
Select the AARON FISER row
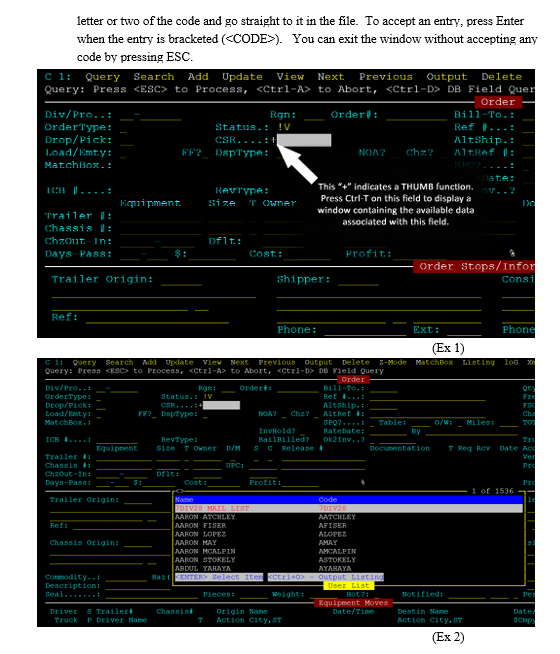tap(348, 526)
